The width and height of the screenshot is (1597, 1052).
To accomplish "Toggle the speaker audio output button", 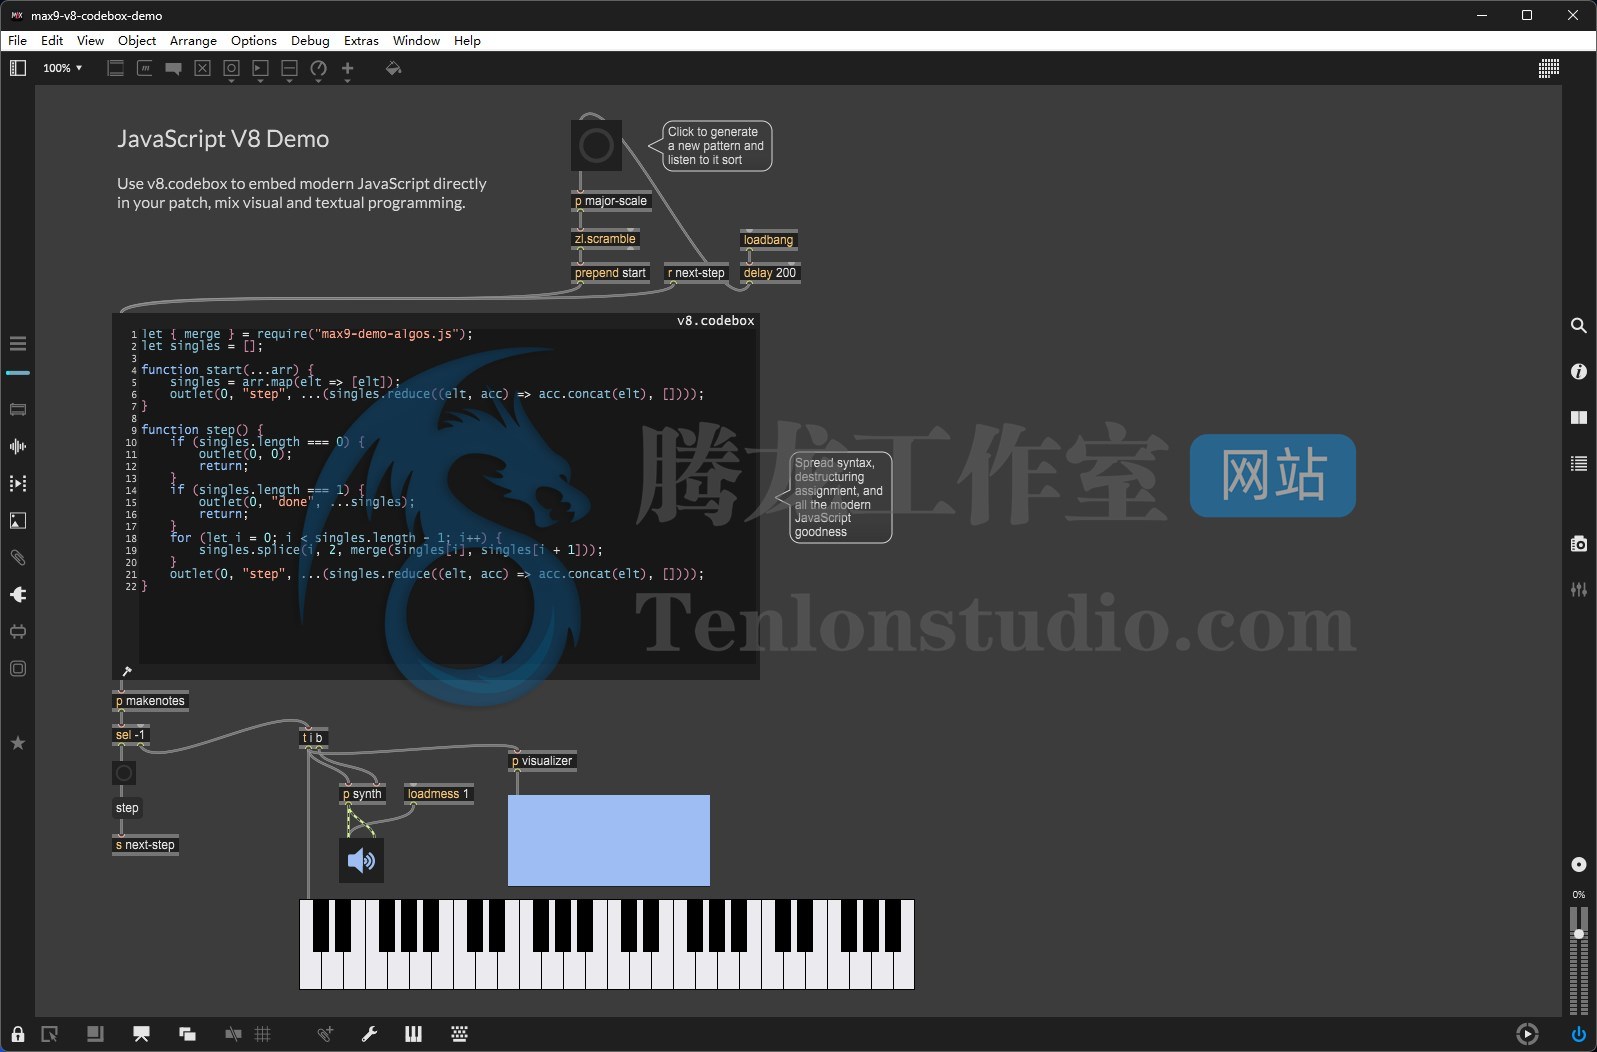I will [x=361, y=860].
